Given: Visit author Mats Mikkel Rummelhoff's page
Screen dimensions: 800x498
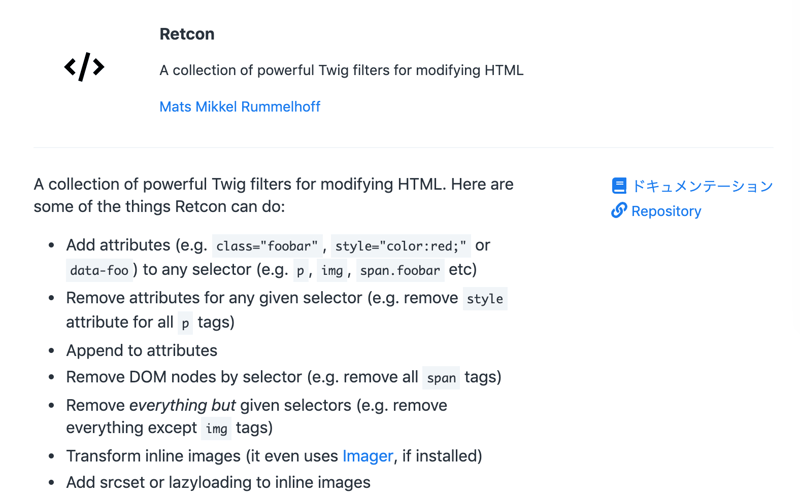Looking at the screenshot, I should pyautogui.click(x=240, y=106).
